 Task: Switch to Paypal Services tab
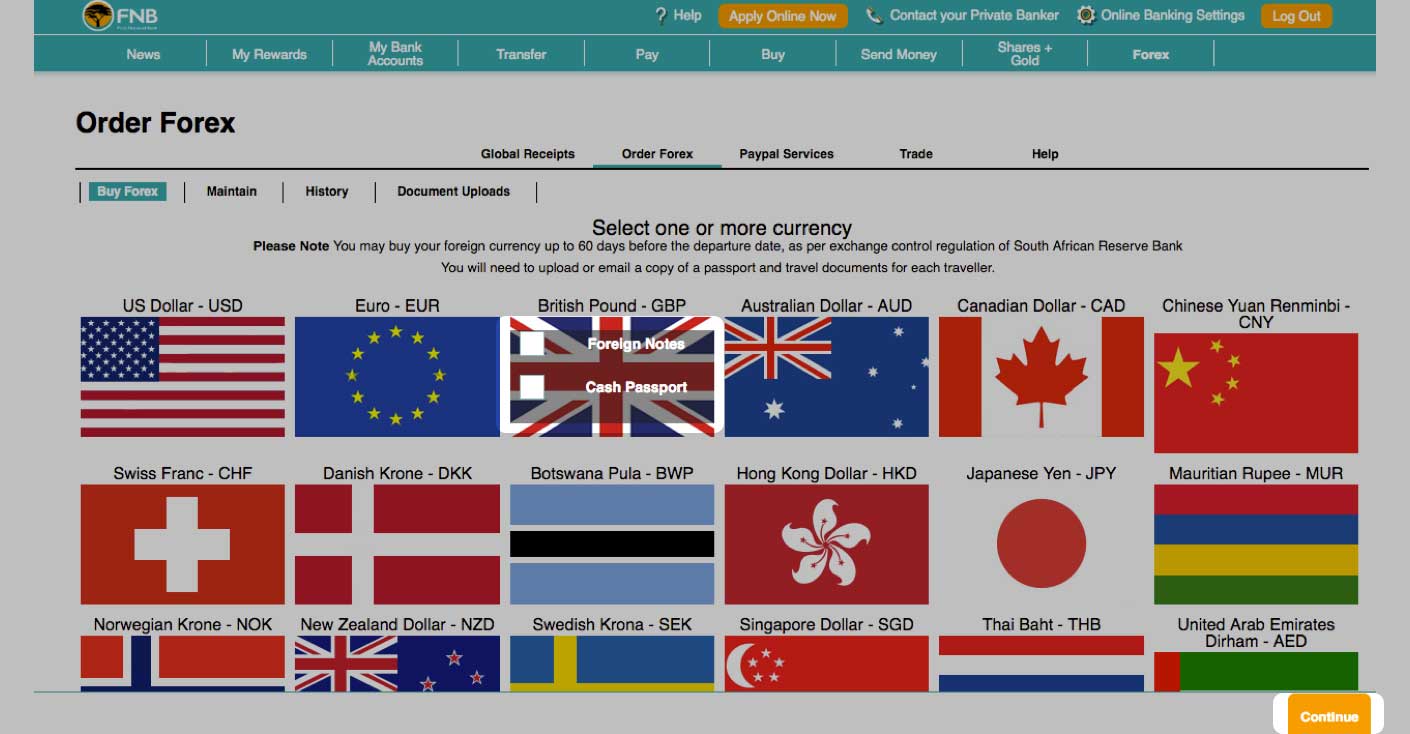[786, 154]
